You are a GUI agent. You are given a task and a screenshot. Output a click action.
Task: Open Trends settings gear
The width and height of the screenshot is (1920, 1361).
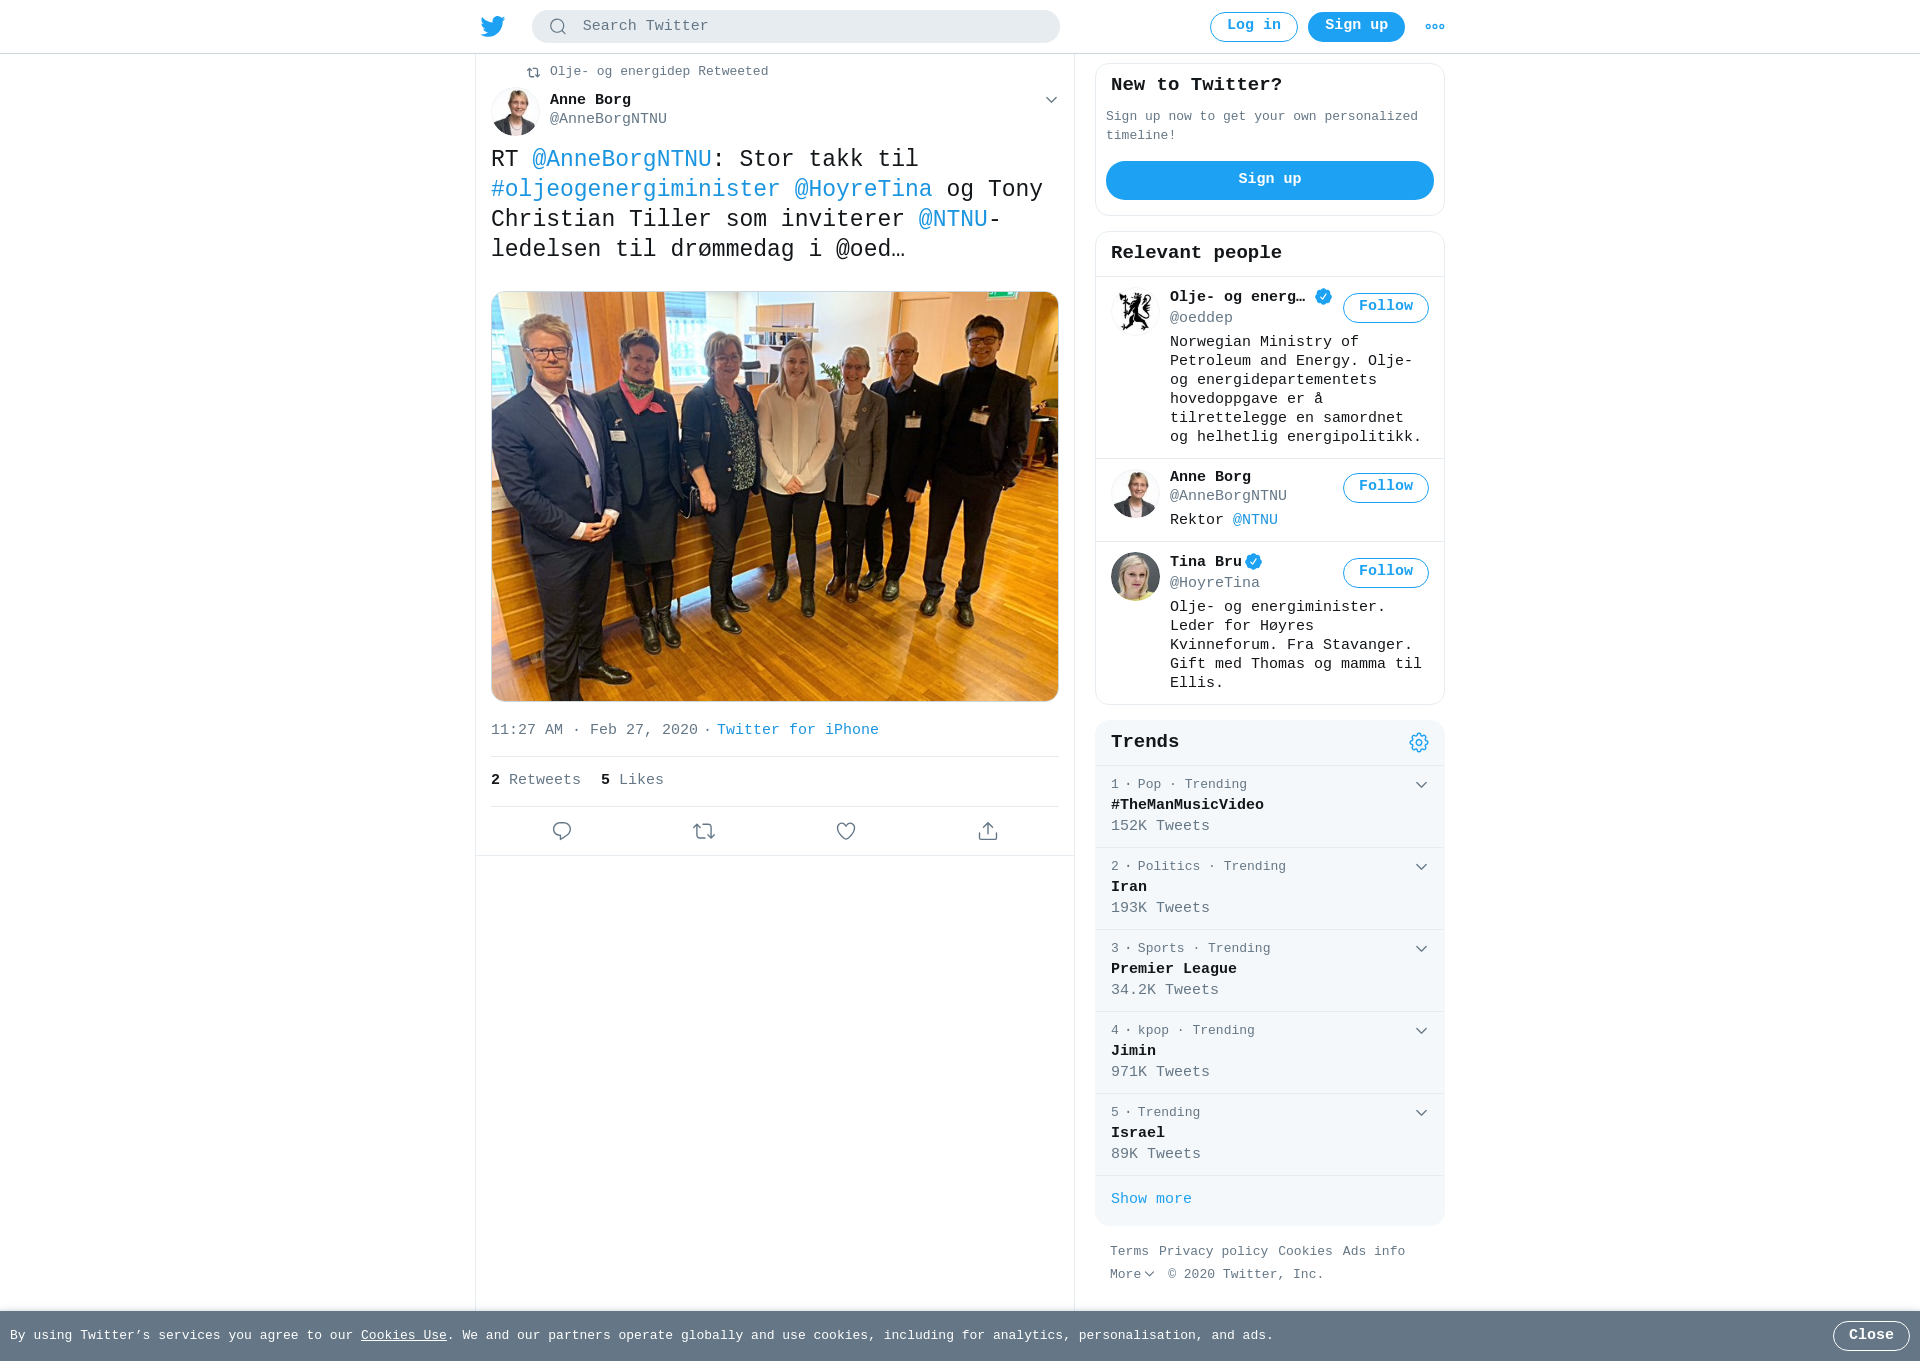(1419, 742)
